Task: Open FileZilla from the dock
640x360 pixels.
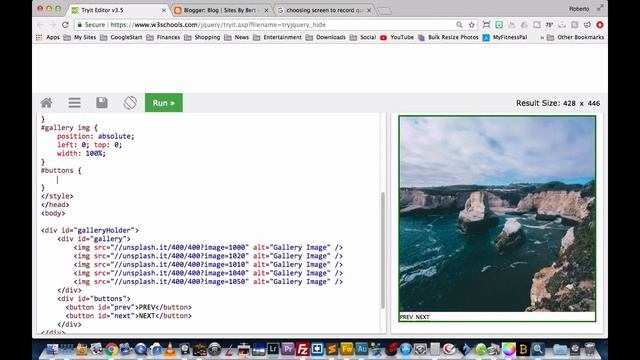Action: 302,349
